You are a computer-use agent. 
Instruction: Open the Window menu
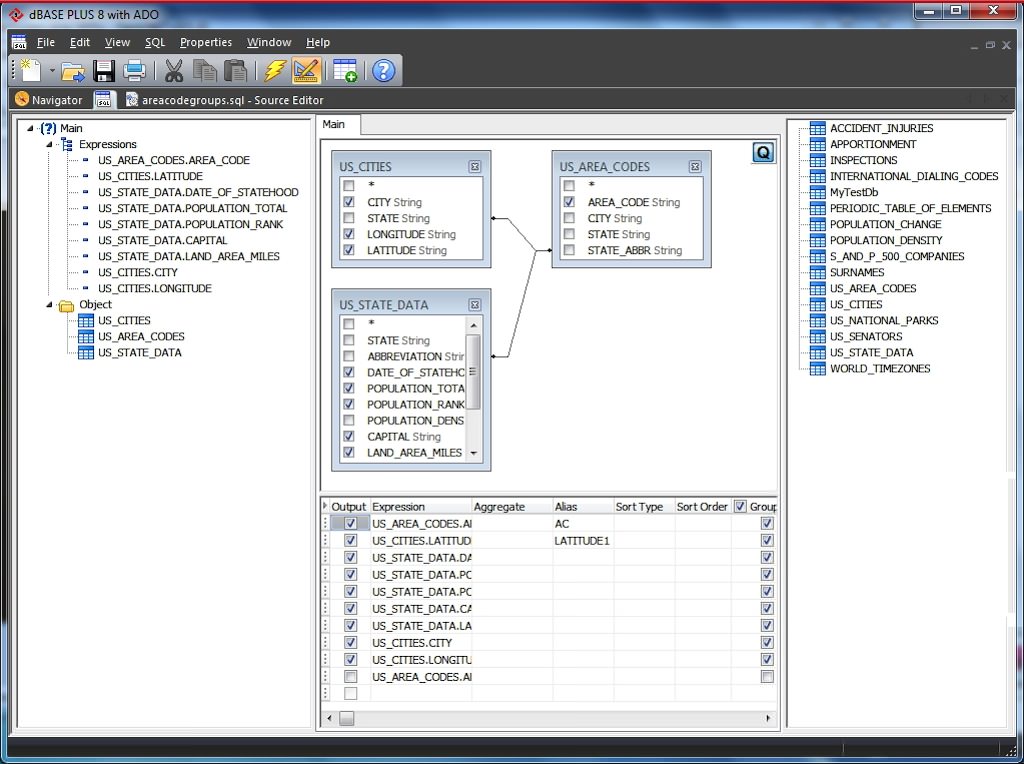[x=269, y=42]
